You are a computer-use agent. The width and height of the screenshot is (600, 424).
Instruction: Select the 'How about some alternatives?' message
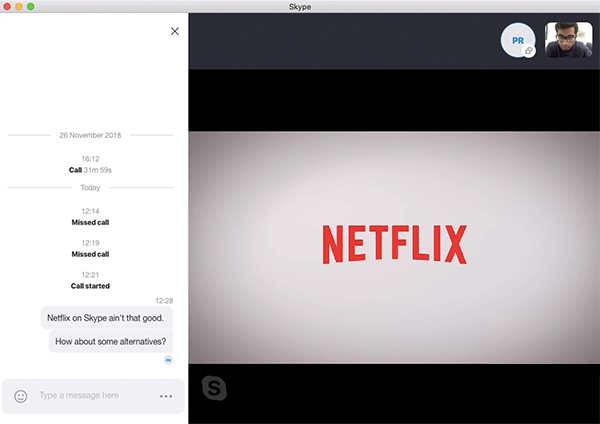coord(112,342)
